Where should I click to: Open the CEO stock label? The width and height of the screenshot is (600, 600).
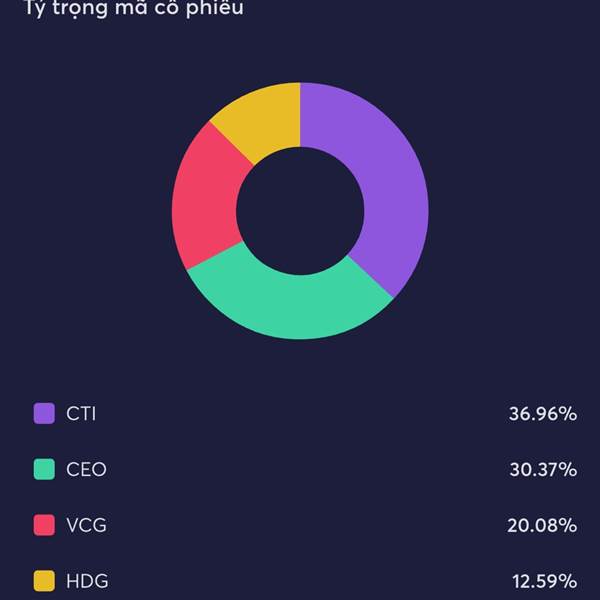[86, 470]
